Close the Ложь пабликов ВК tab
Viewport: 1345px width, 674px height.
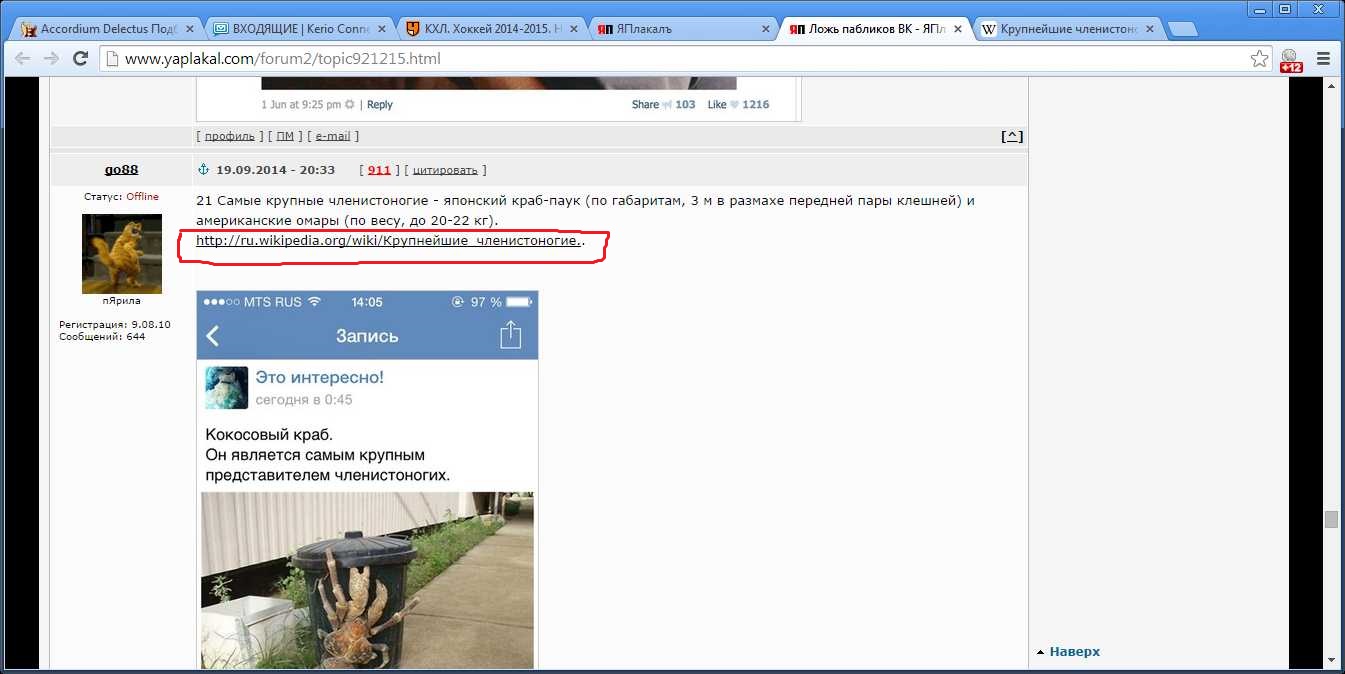(x=957, y=30)
